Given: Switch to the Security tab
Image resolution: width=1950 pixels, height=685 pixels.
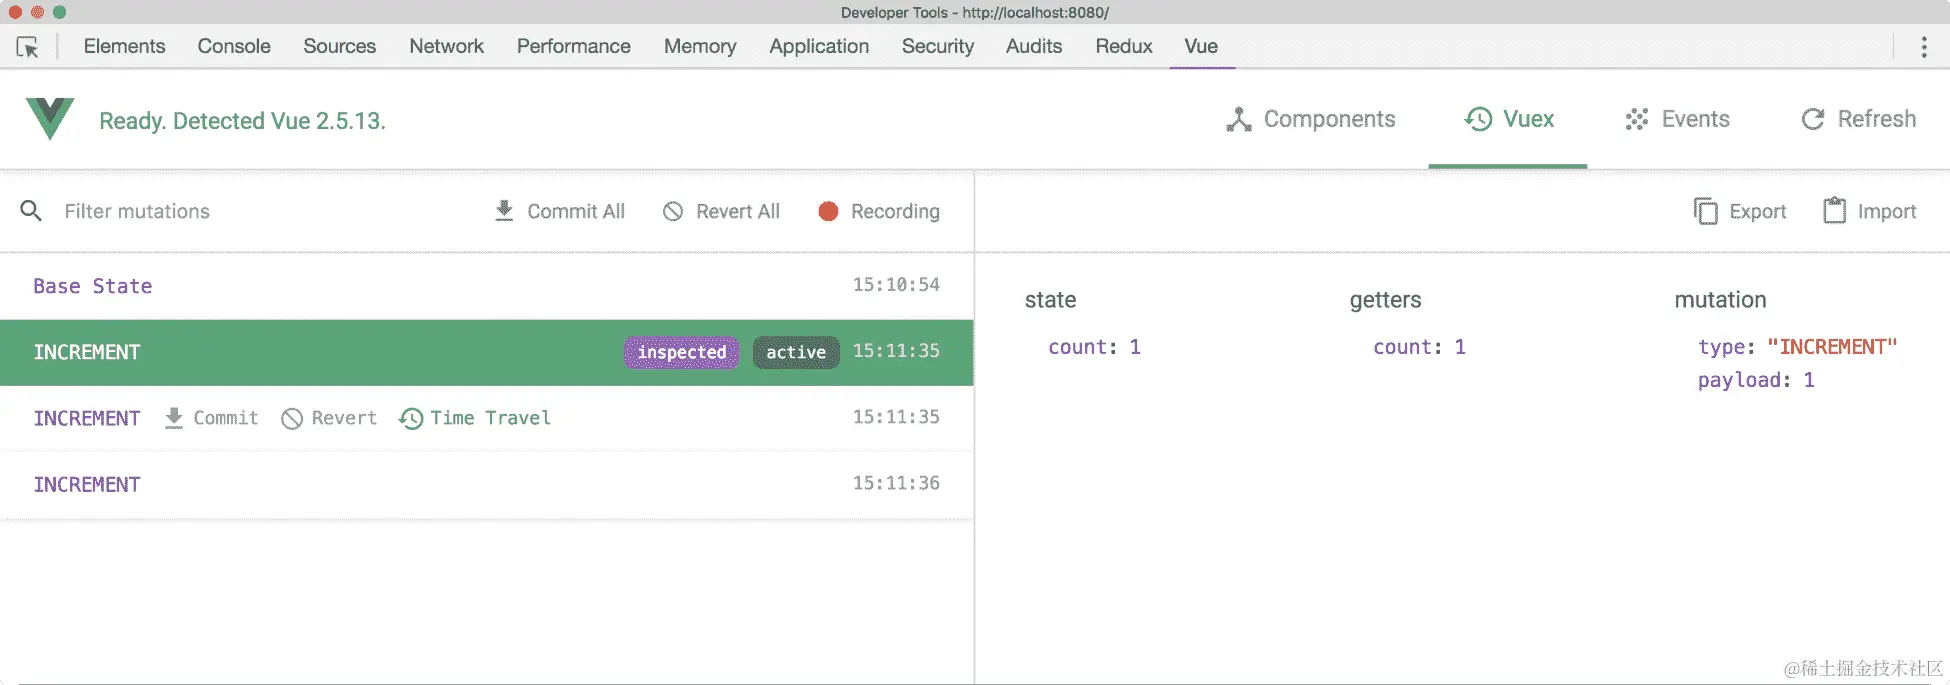Looking at the screenshot, I should tap(938, 46).
